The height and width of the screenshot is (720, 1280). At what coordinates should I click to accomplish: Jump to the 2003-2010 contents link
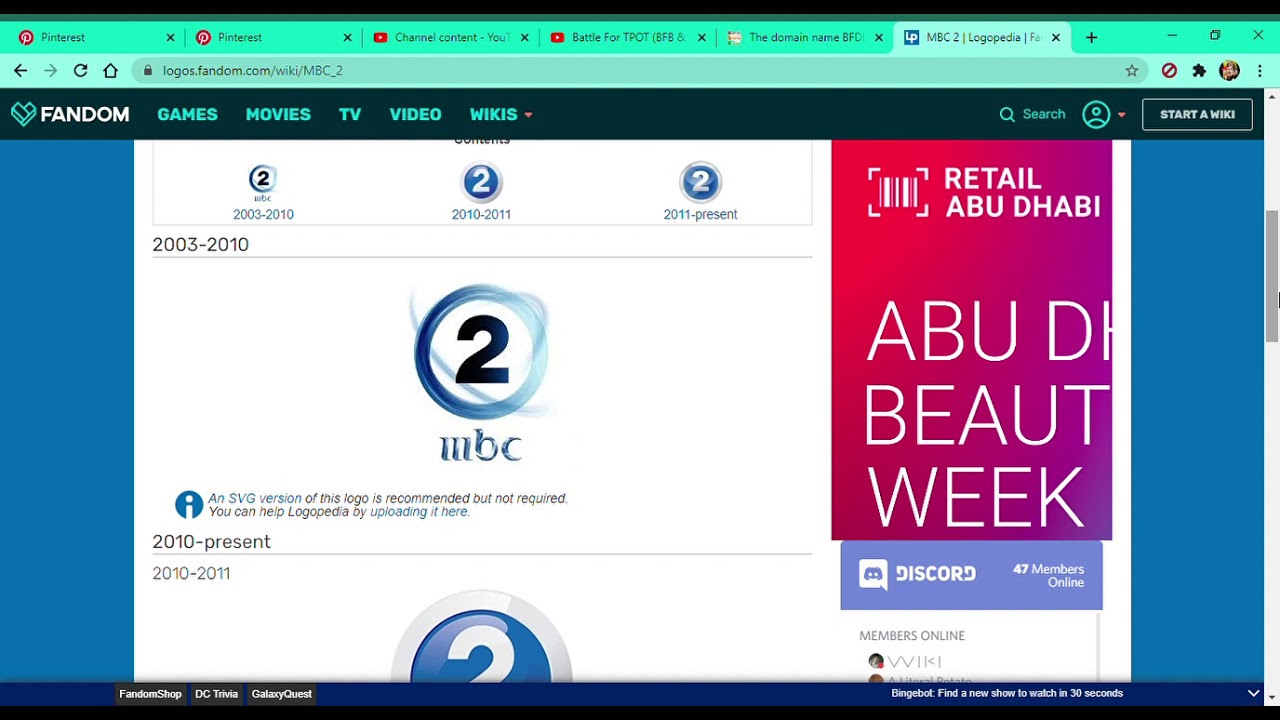click(x=263, y=214)
